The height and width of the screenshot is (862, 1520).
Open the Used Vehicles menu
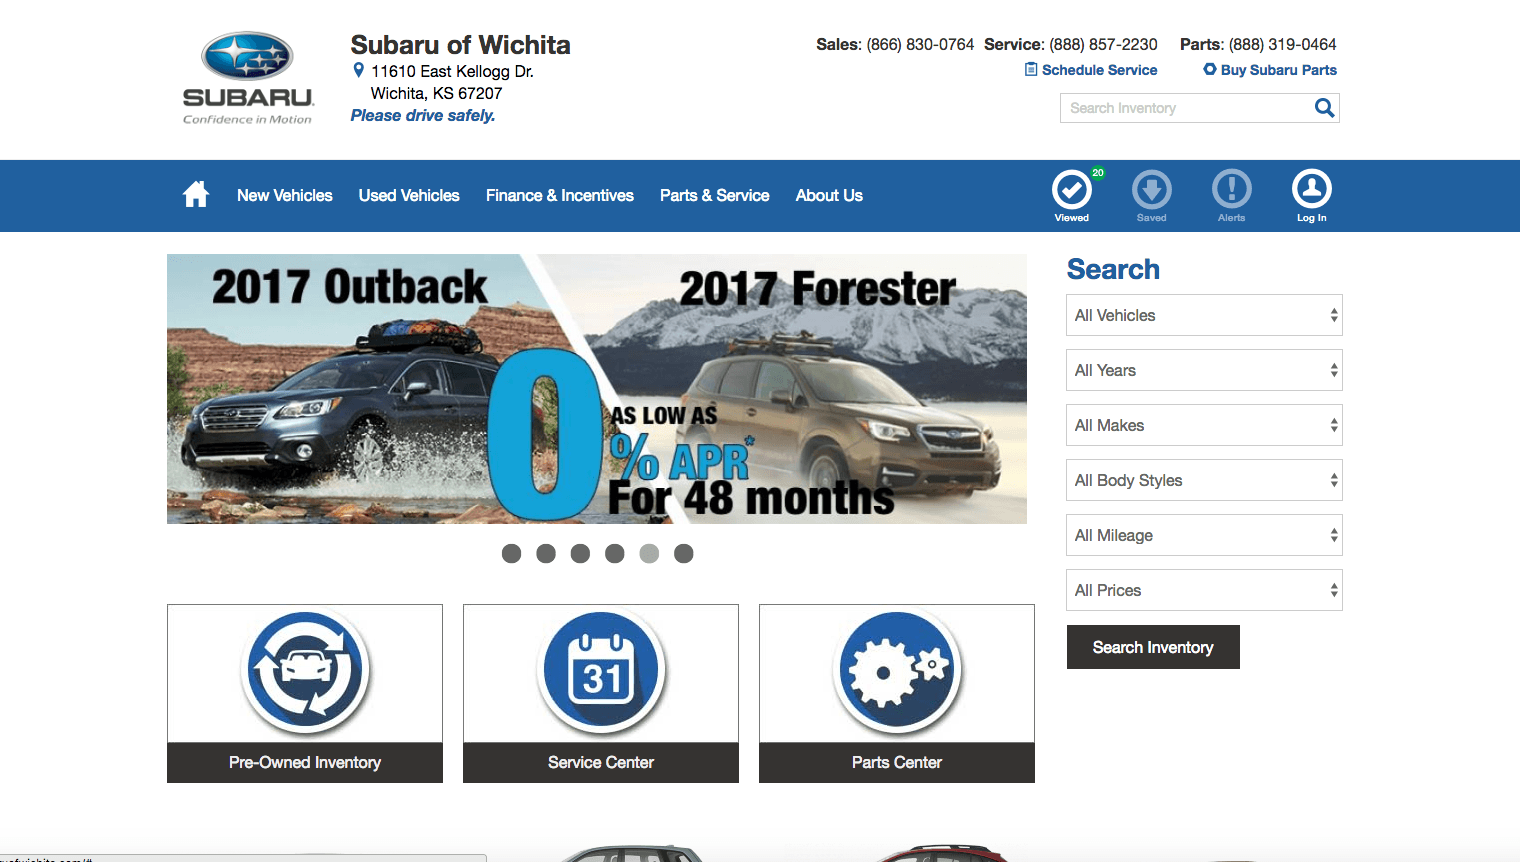point(409,195)
